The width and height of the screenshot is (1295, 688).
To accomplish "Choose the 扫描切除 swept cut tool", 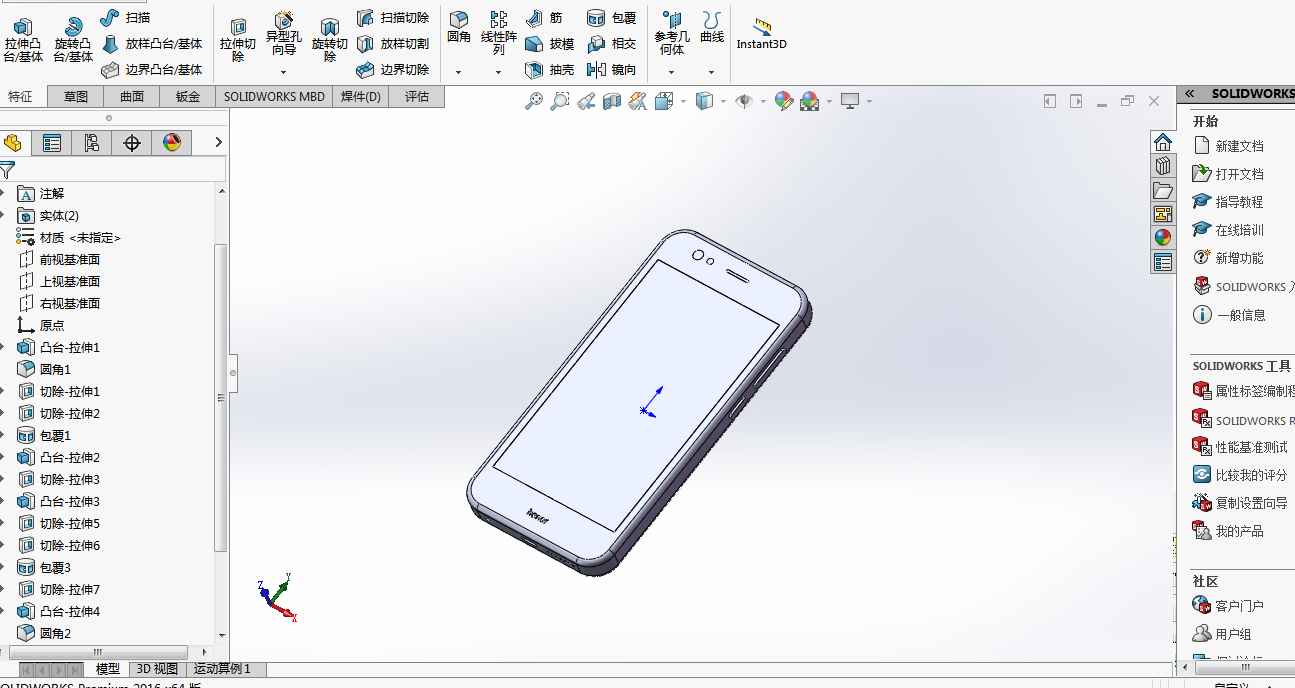I will 393,18.
